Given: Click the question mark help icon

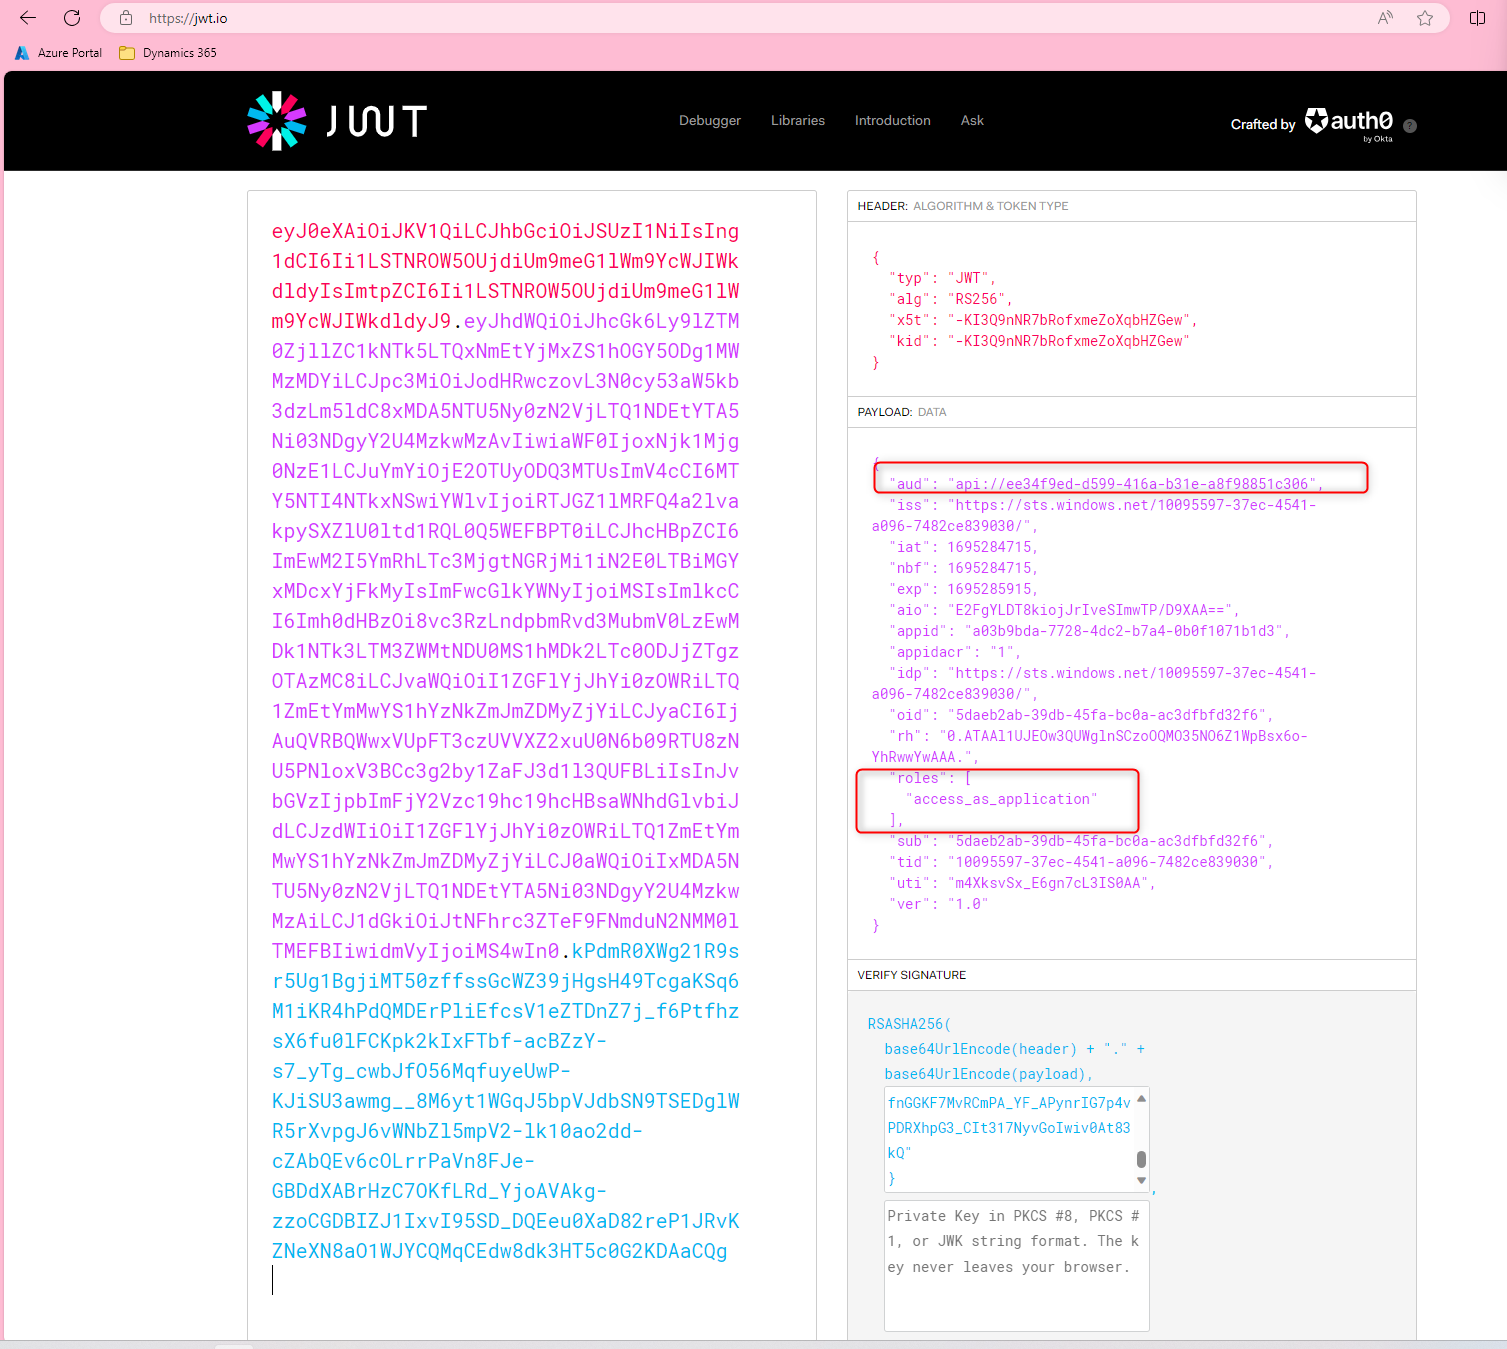Looking at the screenshot, I should pyautogui.click(x=1410, y=126).
